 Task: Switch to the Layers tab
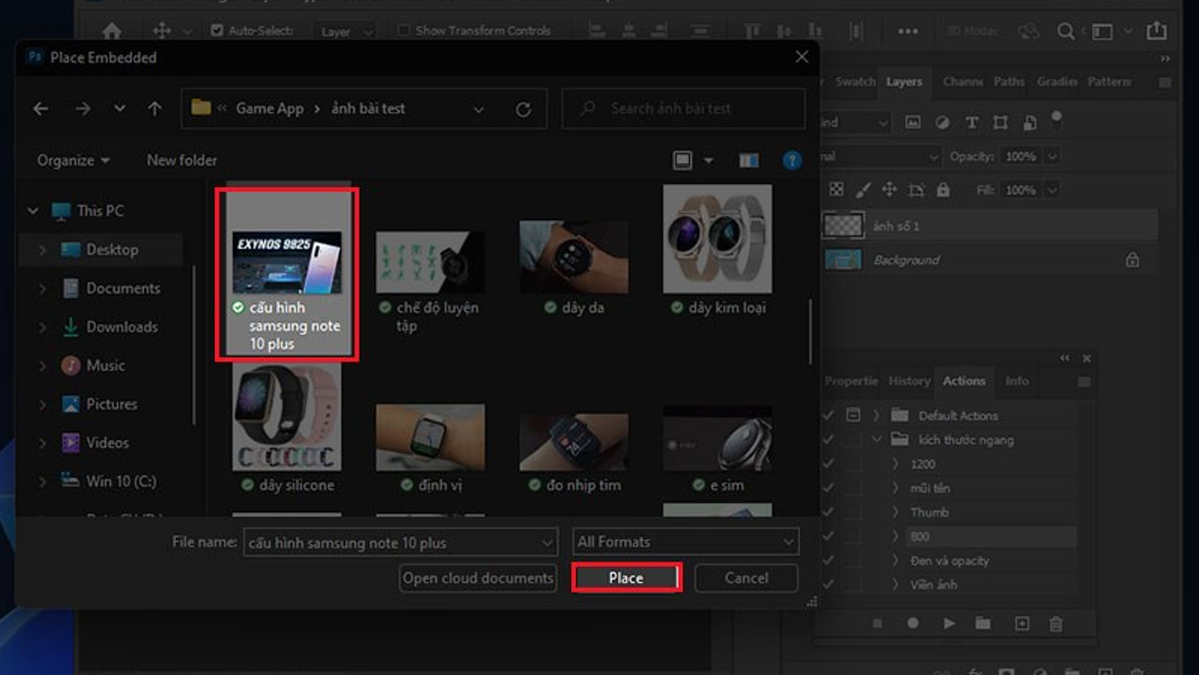[x=904, y=82]
